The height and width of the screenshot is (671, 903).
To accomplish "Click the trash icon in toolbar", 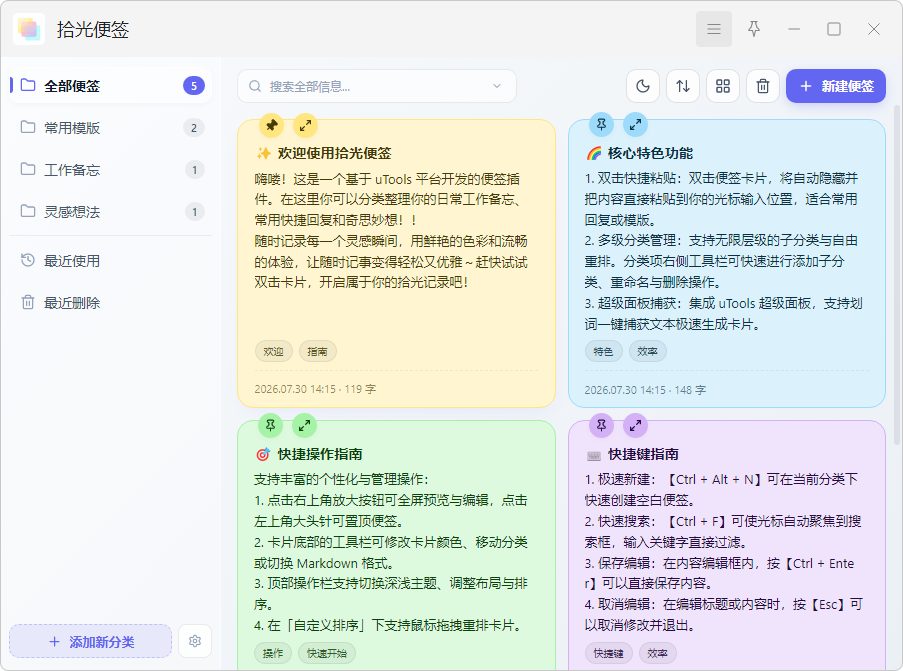I will [x=762, y=86].
